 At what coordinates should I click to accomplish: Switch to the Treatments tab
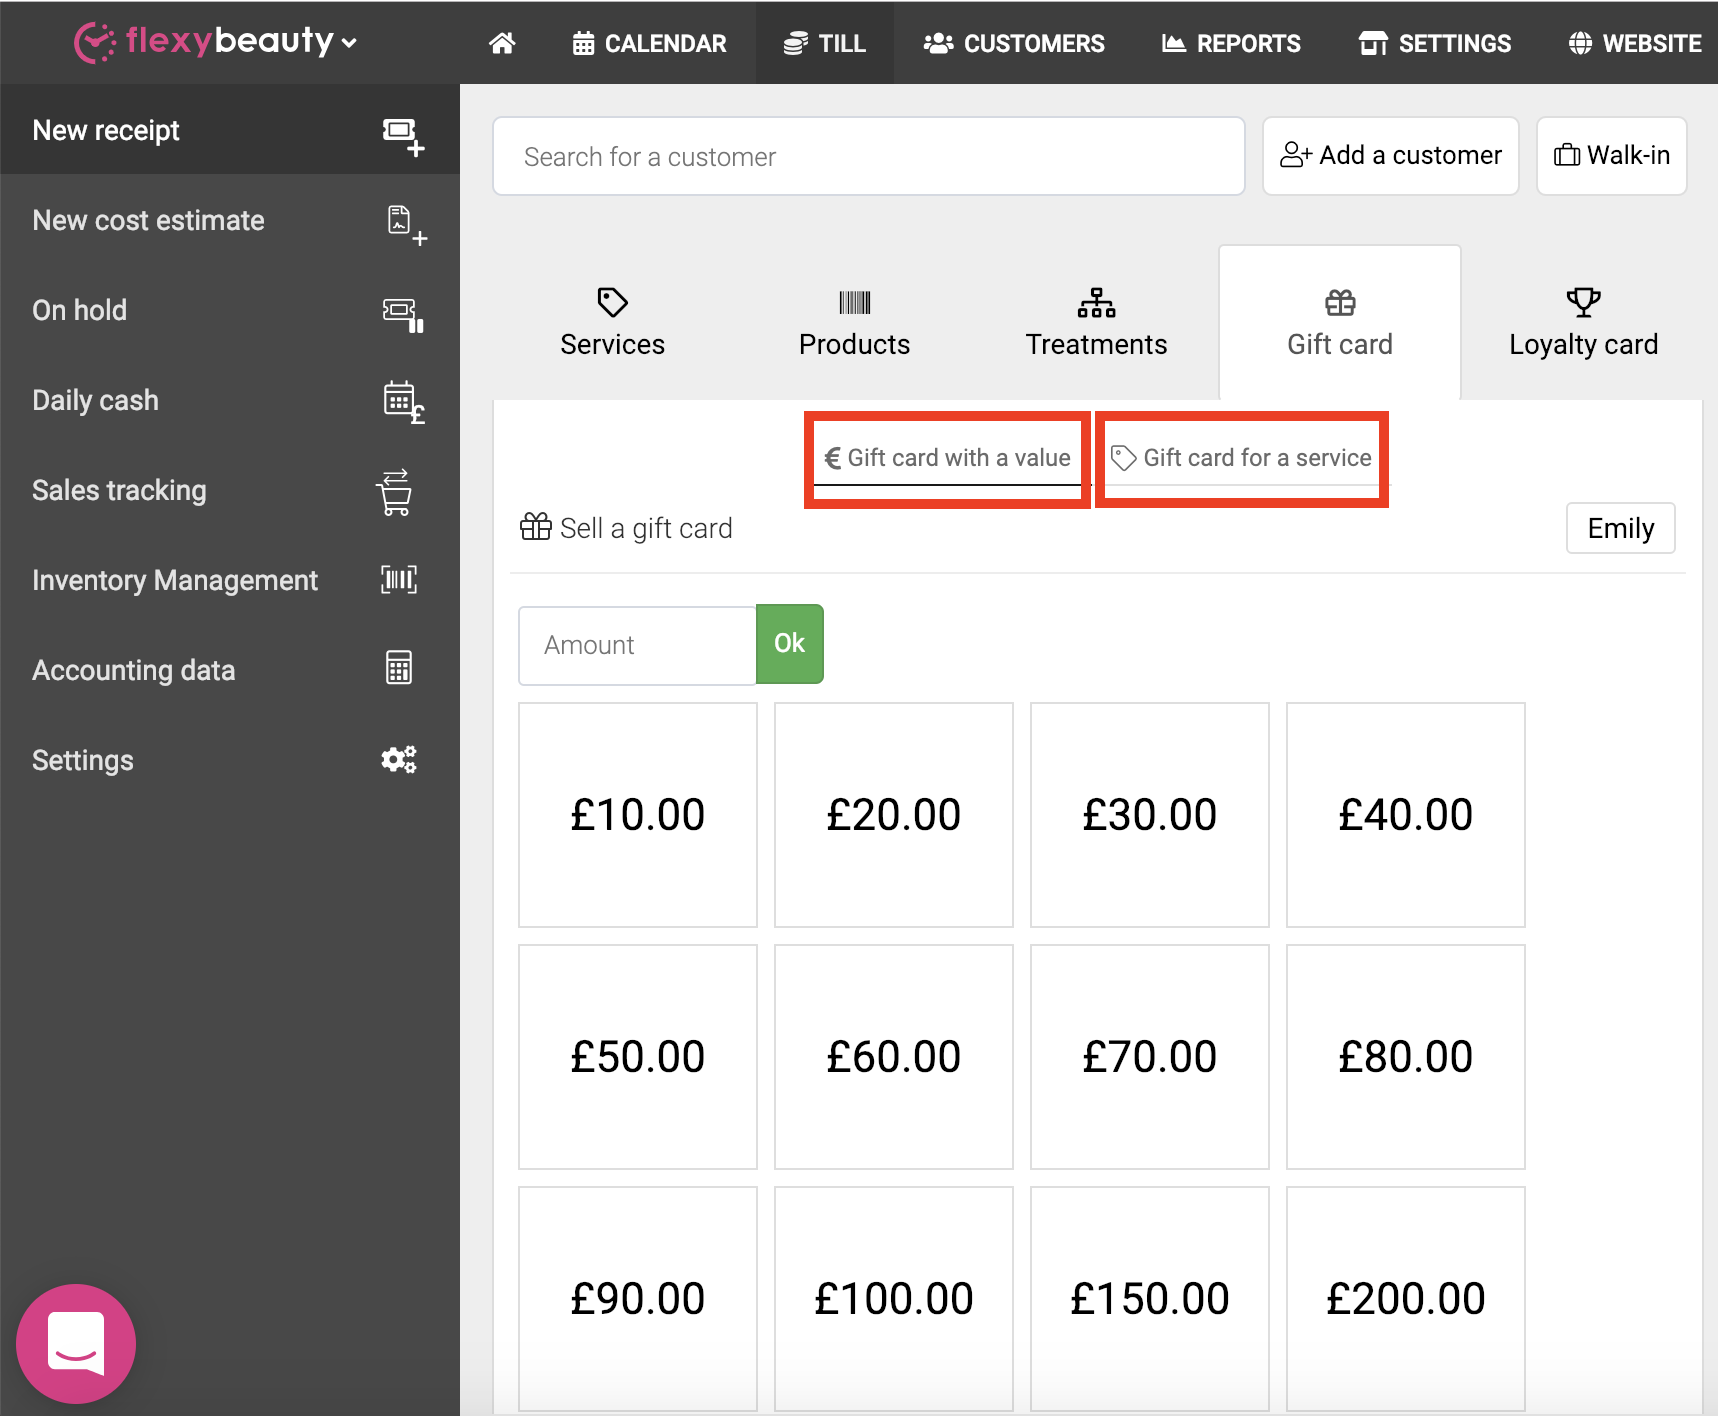tap(1097, 323)
